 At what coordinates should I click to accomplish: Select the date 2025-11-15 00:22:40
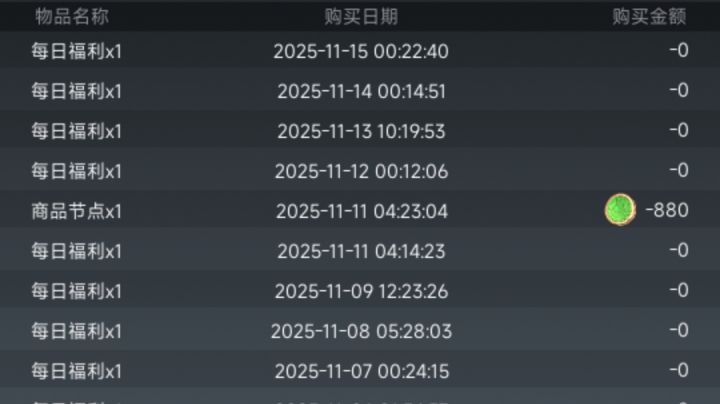pyautogui.click(x=361, y=51)
